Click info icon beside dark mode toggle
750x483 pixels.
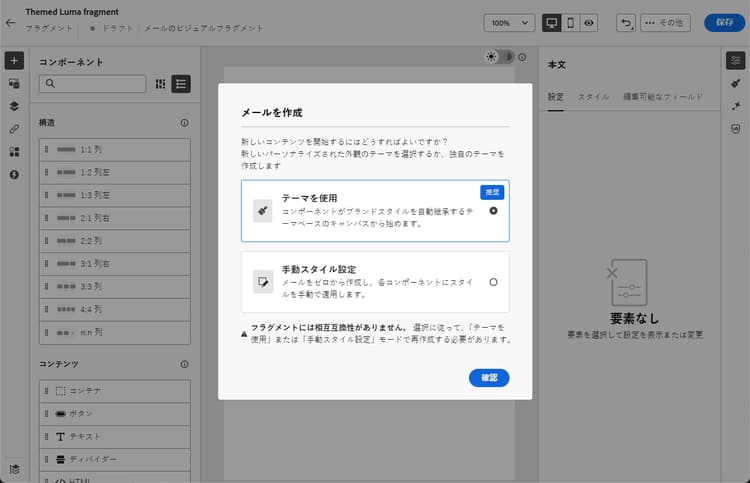[522, 57]
